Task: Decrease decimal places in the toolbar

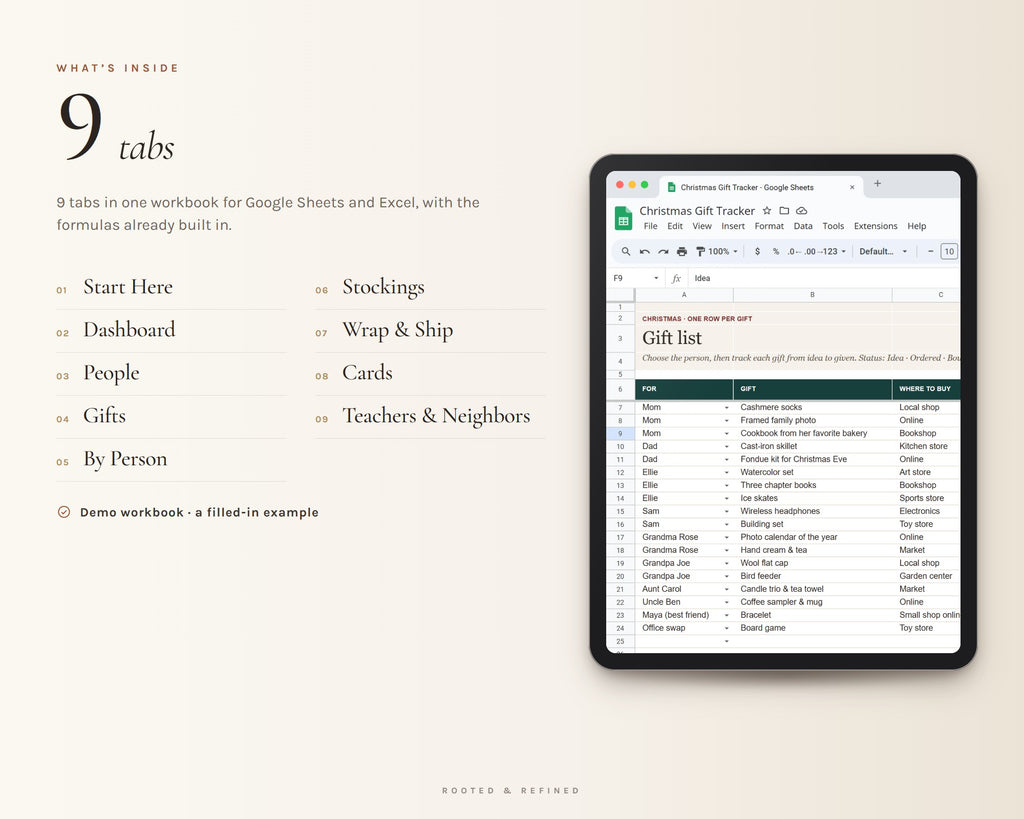Action: point(794,251)
